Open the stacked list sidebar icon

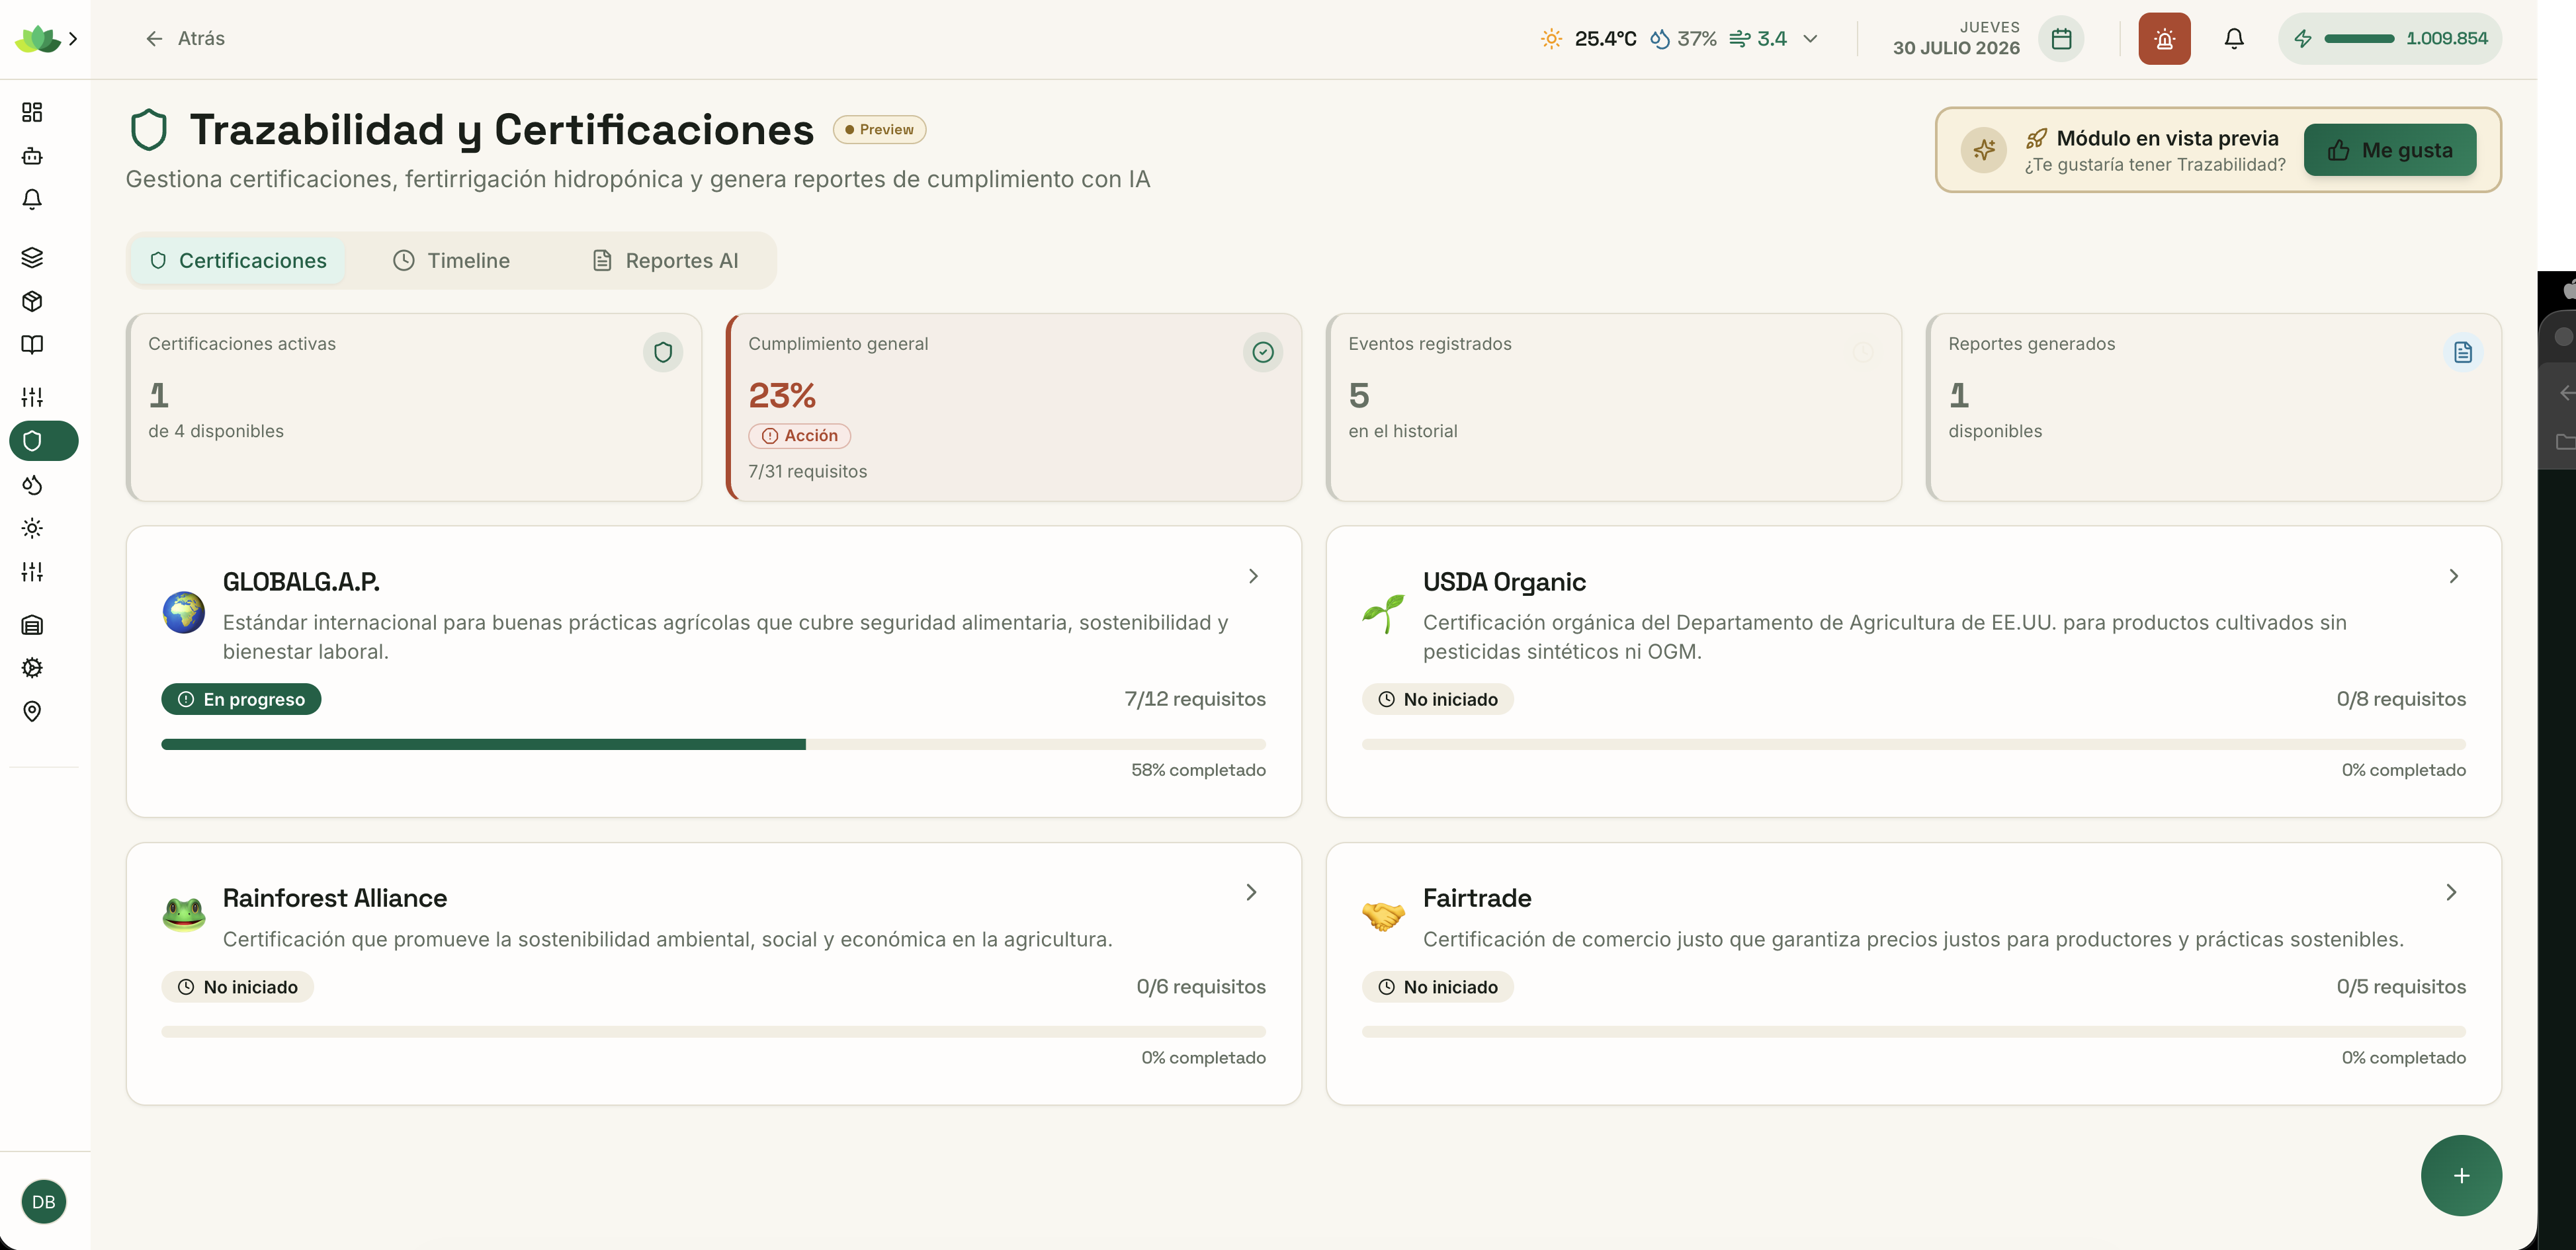pos(32,625)
